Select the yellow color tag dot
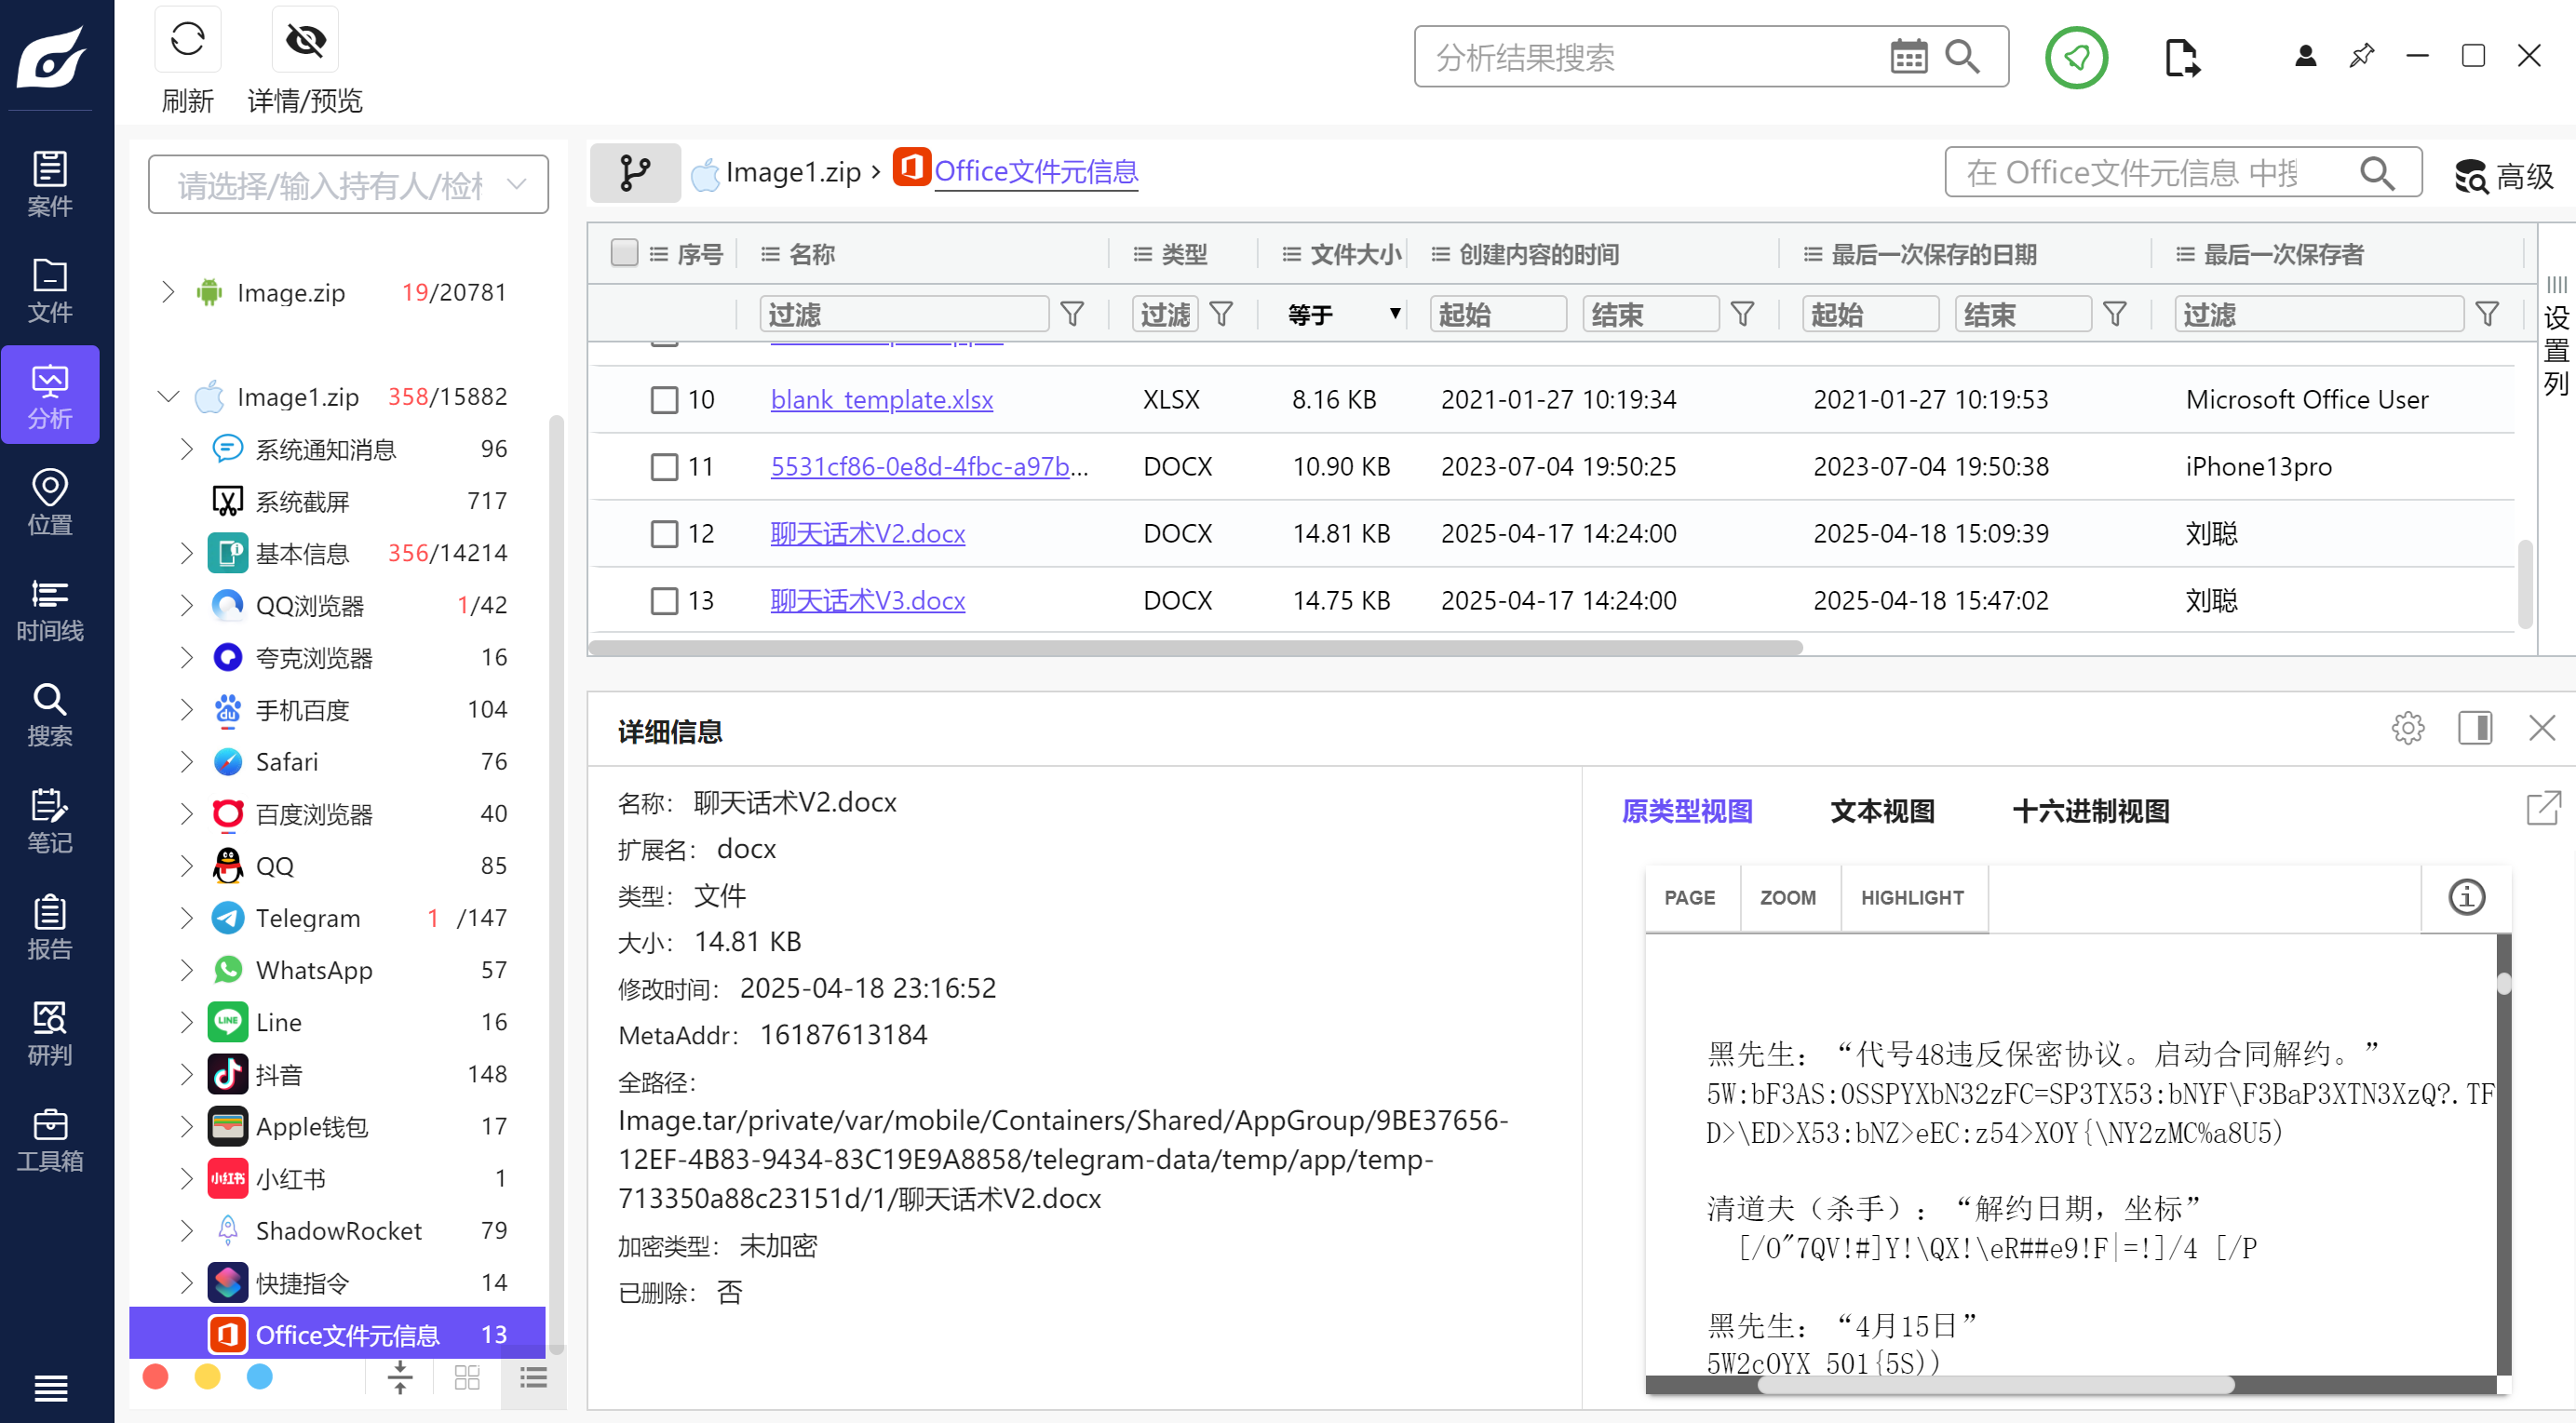2576x1423 pixels. point(207,1377)
